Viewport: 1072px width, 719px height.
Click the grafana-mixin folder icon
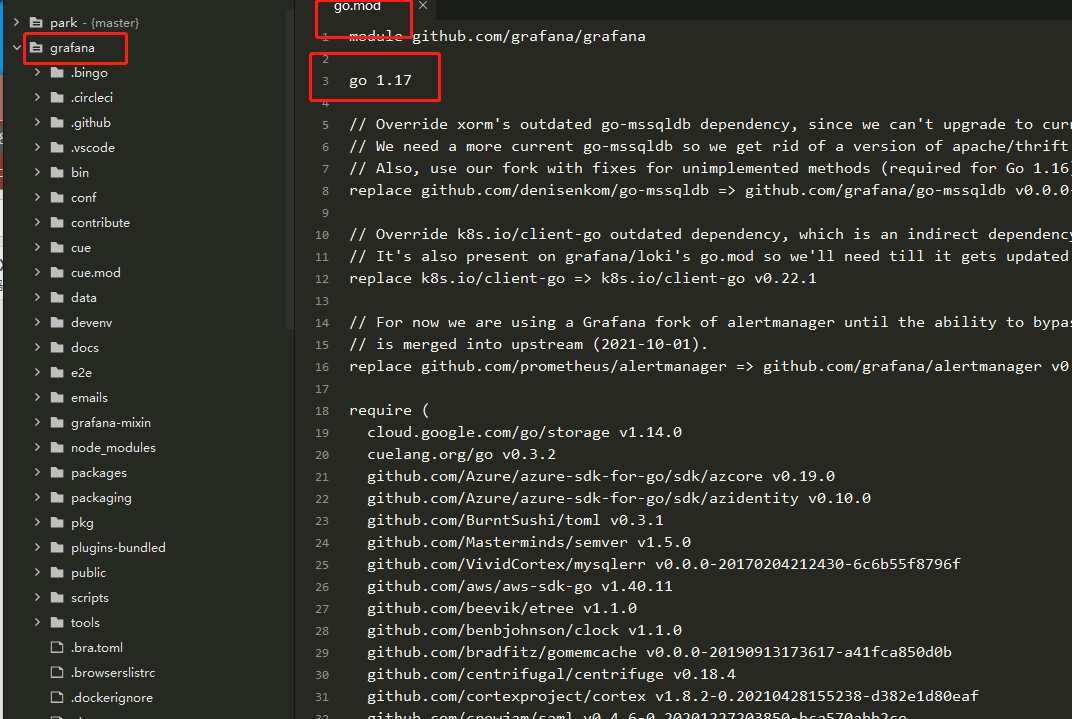[57, 422]
